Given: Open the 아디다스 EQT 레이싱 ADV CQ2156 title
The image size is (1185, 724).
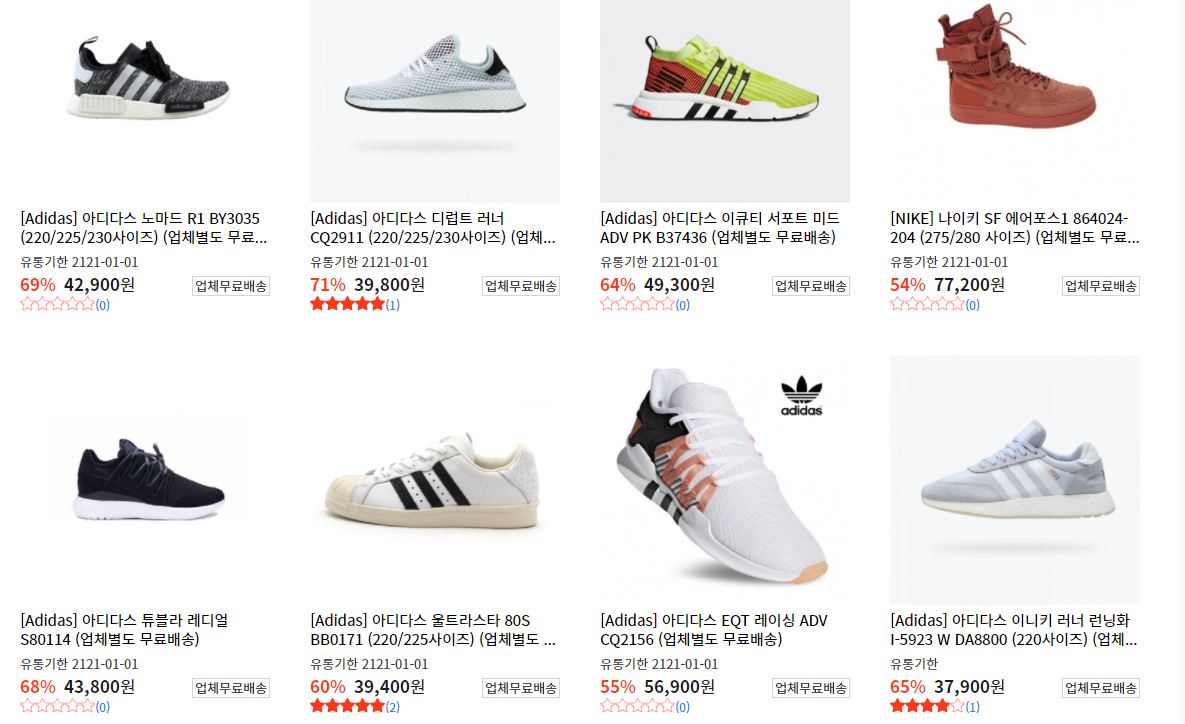Looking at the screenshot, I should pyautogui.click(x=714, y=630).
